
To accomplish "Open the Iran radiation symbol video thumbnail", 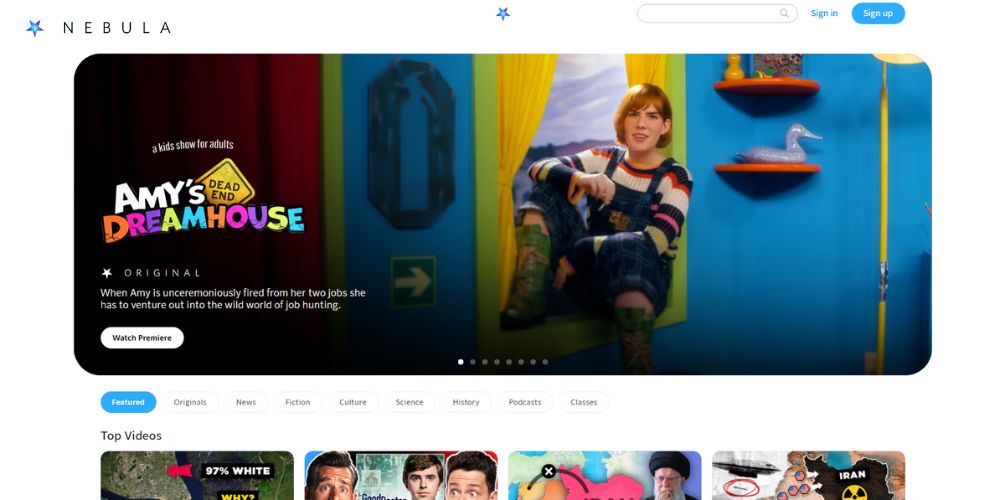I will click(x=808, y=476).
